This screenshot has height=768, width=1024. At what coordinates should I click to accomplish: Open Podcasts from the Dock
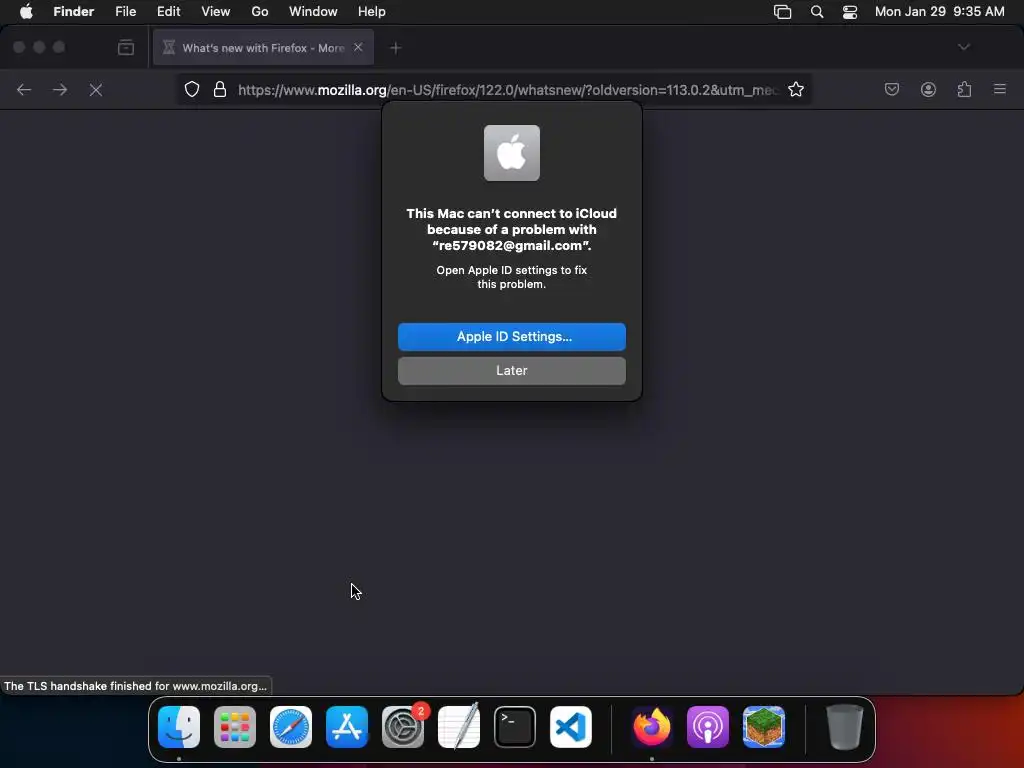(708, 727)
